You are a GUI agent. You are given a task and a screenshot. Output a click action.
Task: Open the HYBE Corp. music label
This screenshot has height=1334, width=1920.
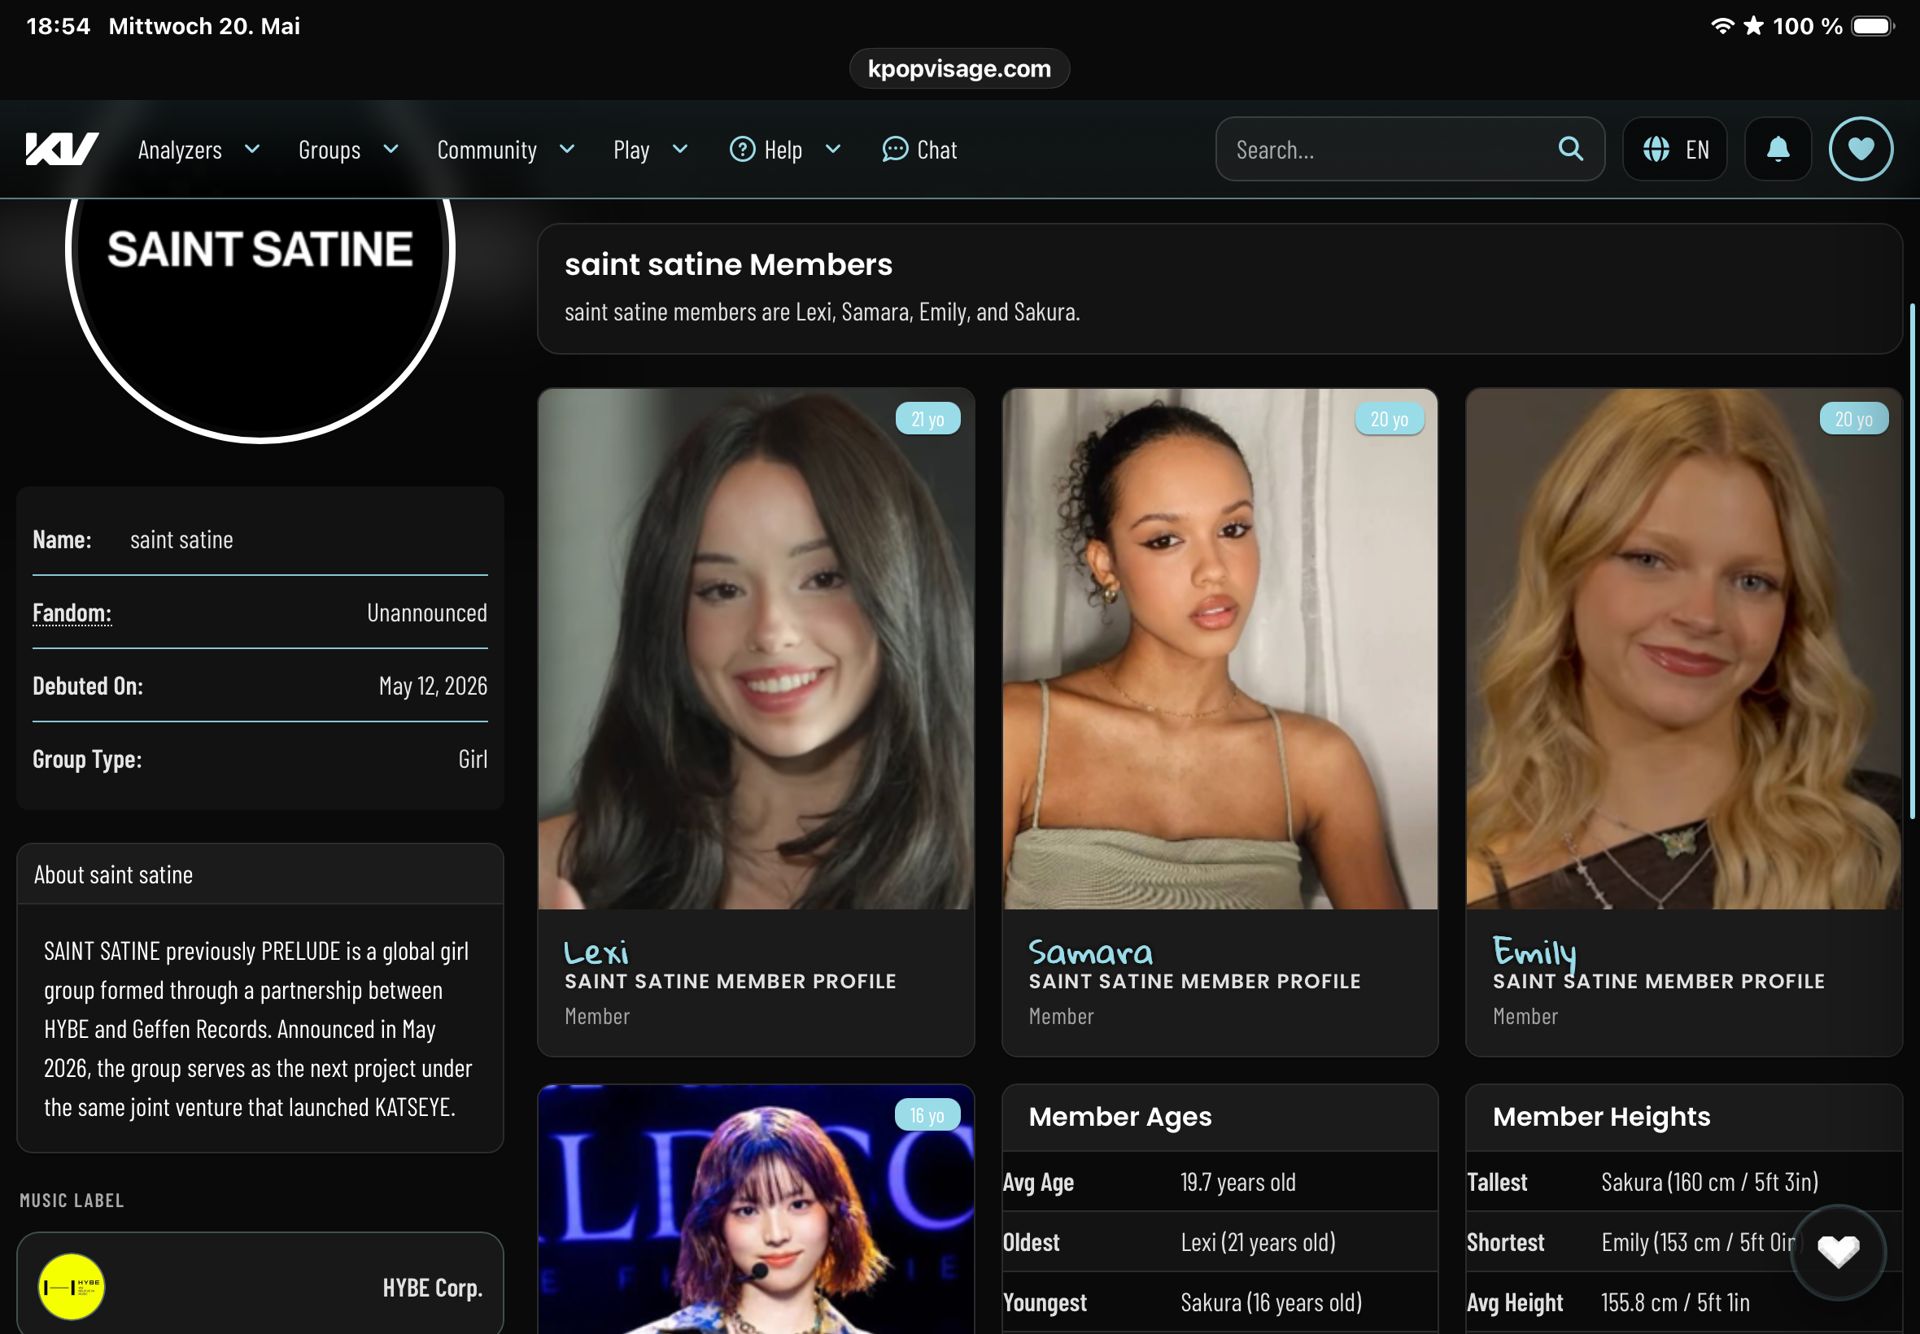260,1287
